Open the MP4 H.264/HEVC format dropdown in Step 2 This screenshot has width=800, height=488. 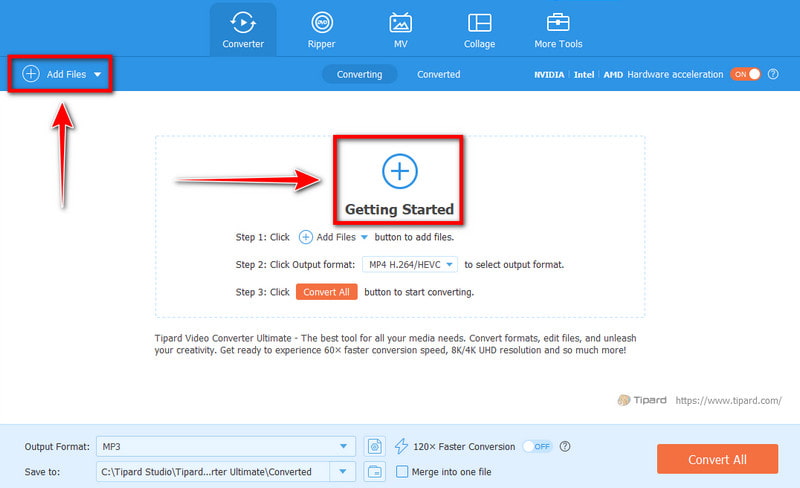click(x=410, y=264)
